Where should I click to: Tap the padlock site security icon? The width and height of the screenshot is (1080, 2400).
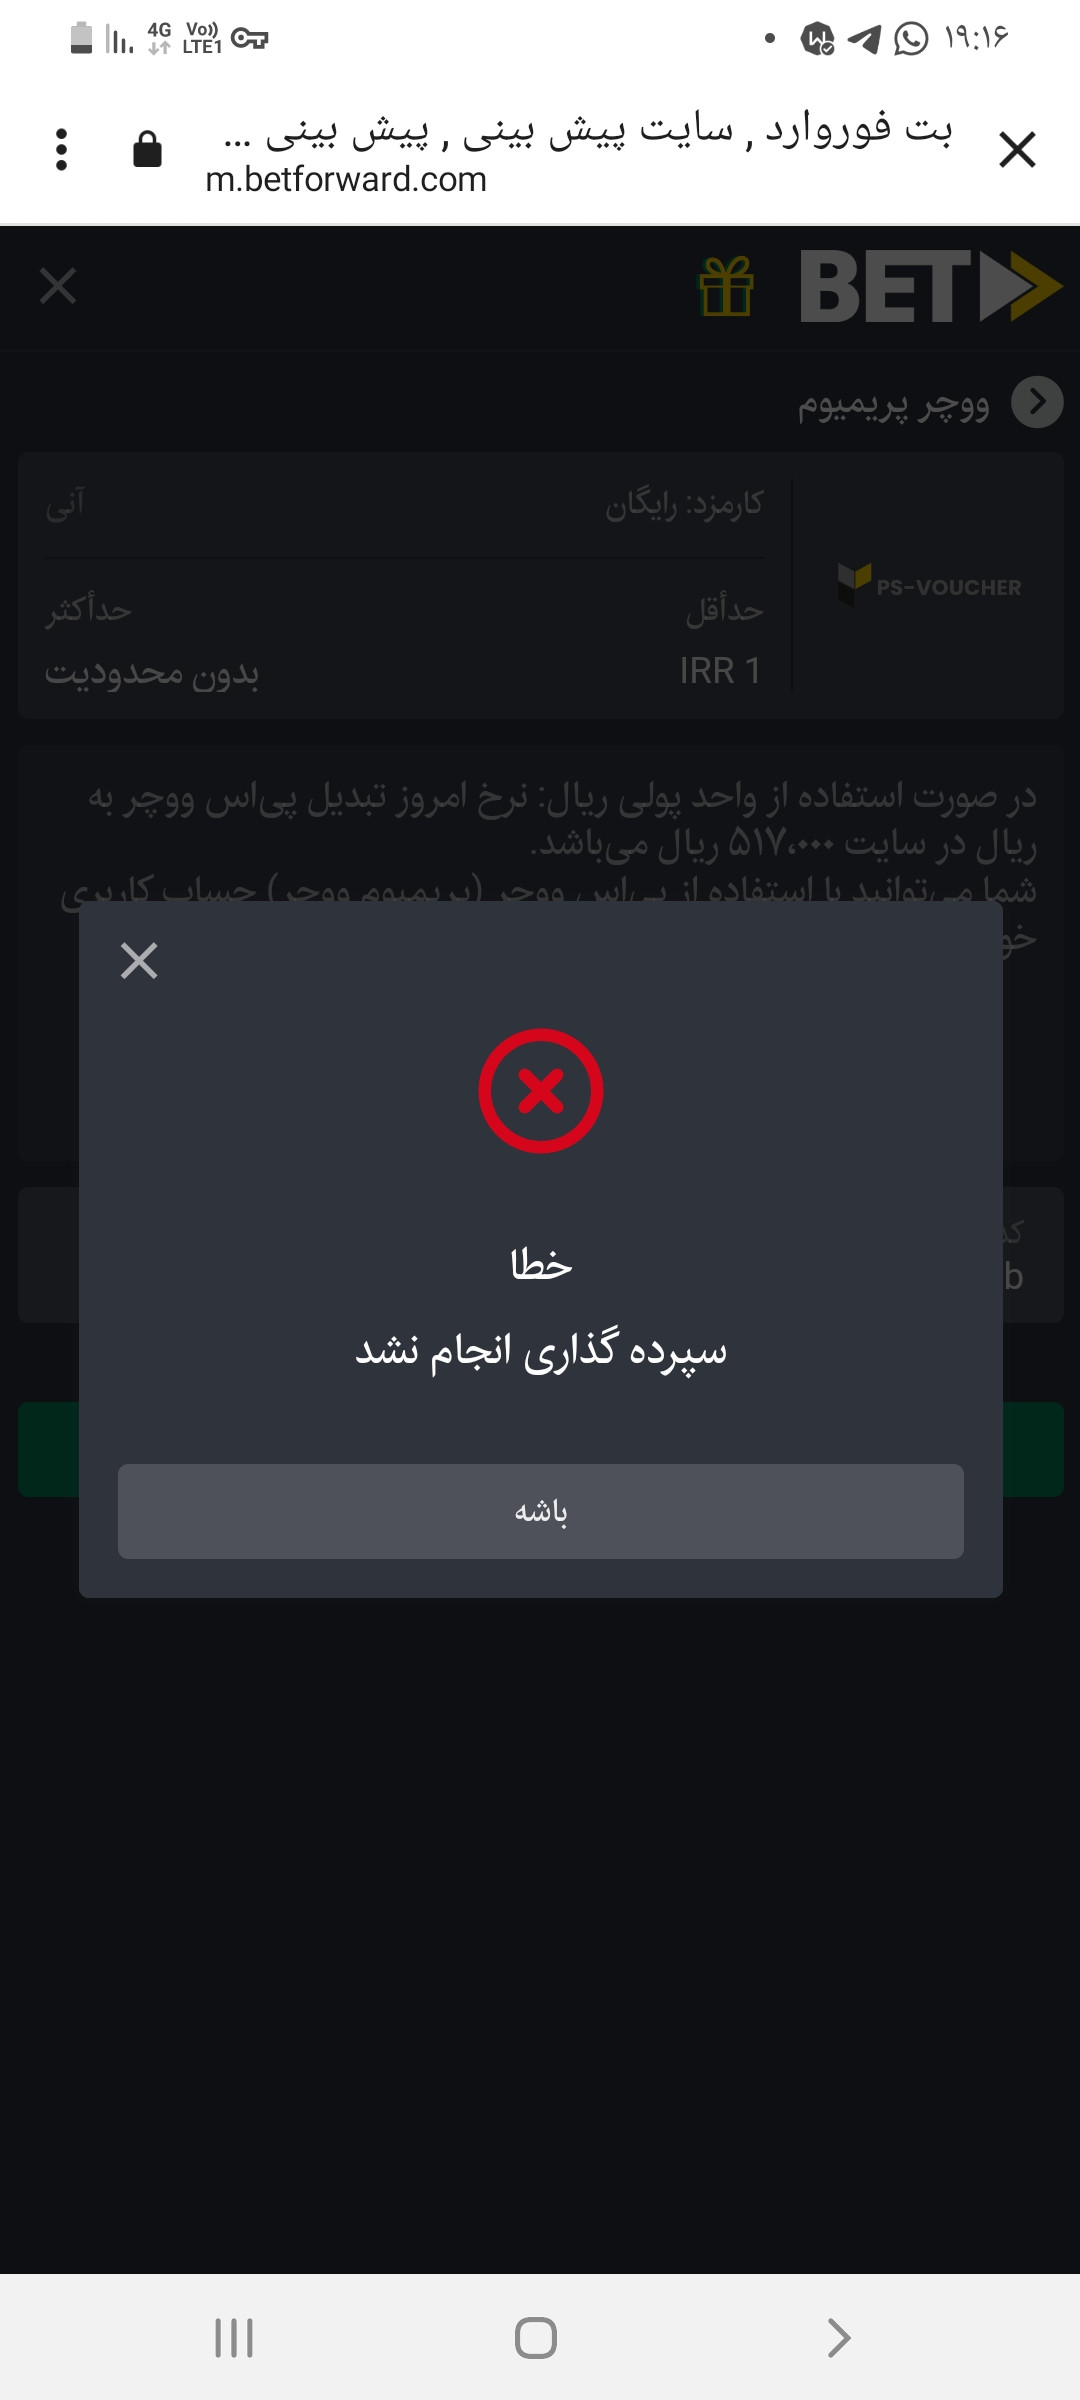click(147, 149)
